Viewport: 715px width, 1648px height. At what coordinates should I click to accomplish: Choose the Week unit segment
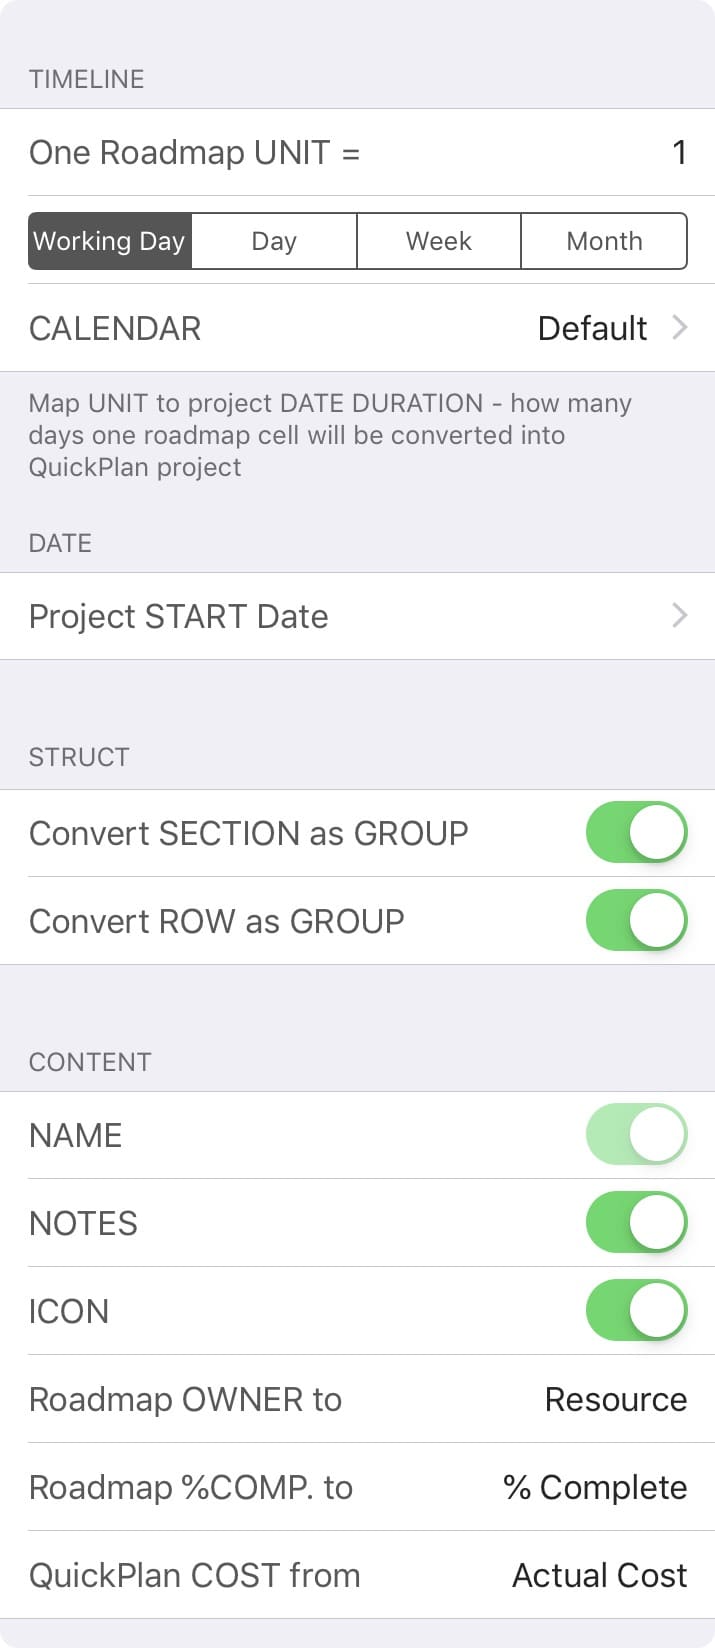tap(438, 241)
